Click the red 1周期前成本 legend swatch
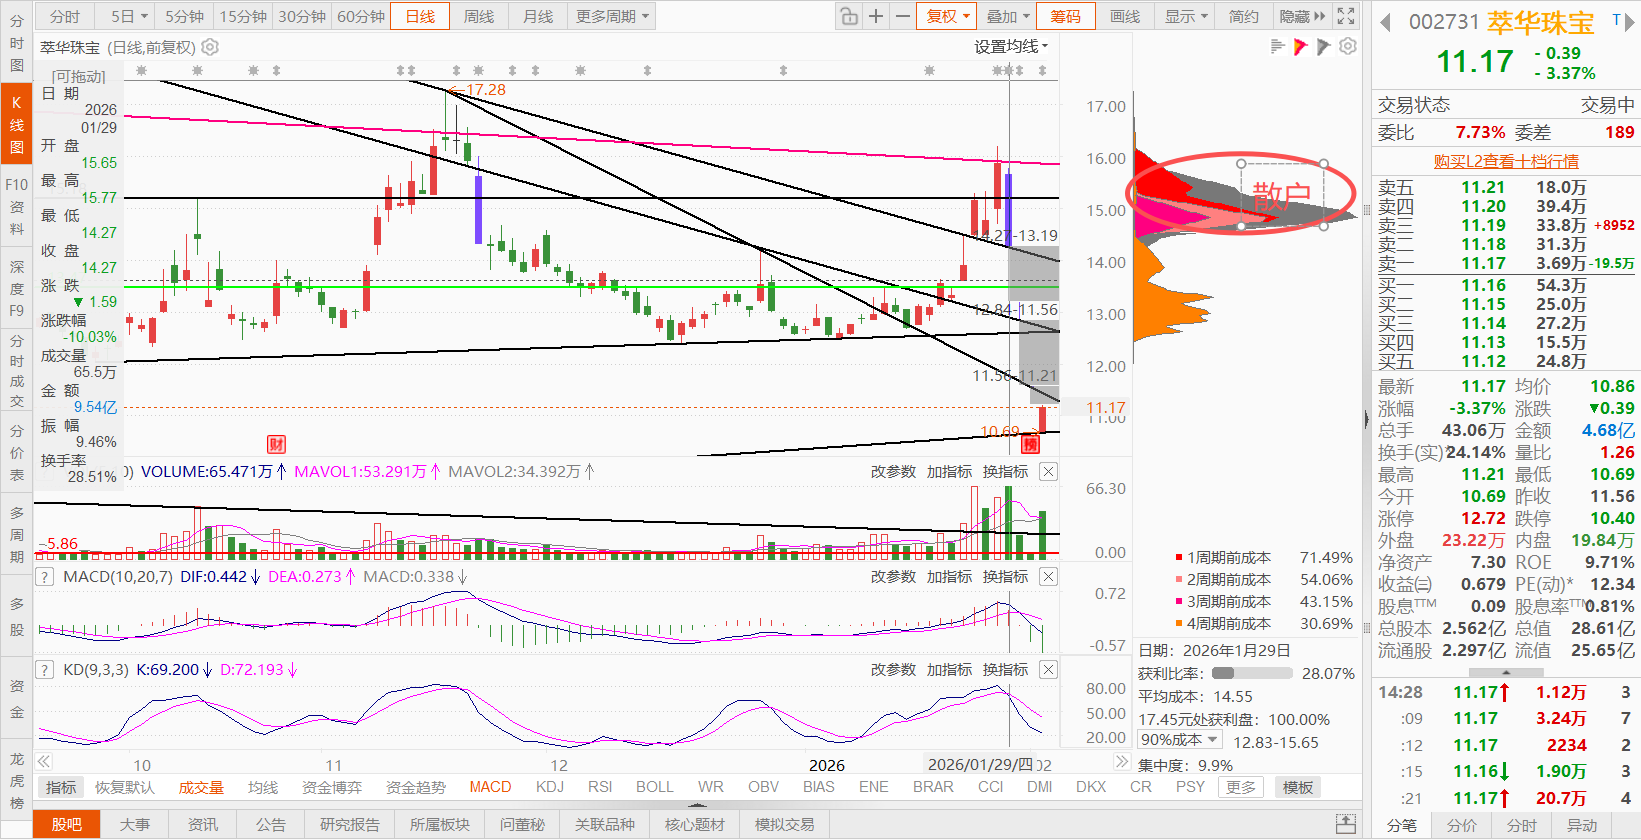Screen dimensions: 1641x840 (x=1179, y=558)
